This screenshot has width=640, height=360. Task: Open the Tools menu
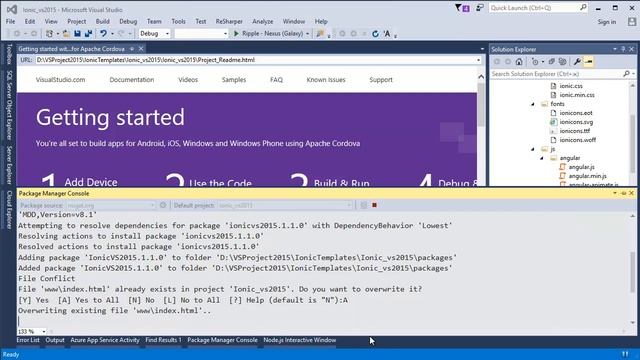(178, 21)
